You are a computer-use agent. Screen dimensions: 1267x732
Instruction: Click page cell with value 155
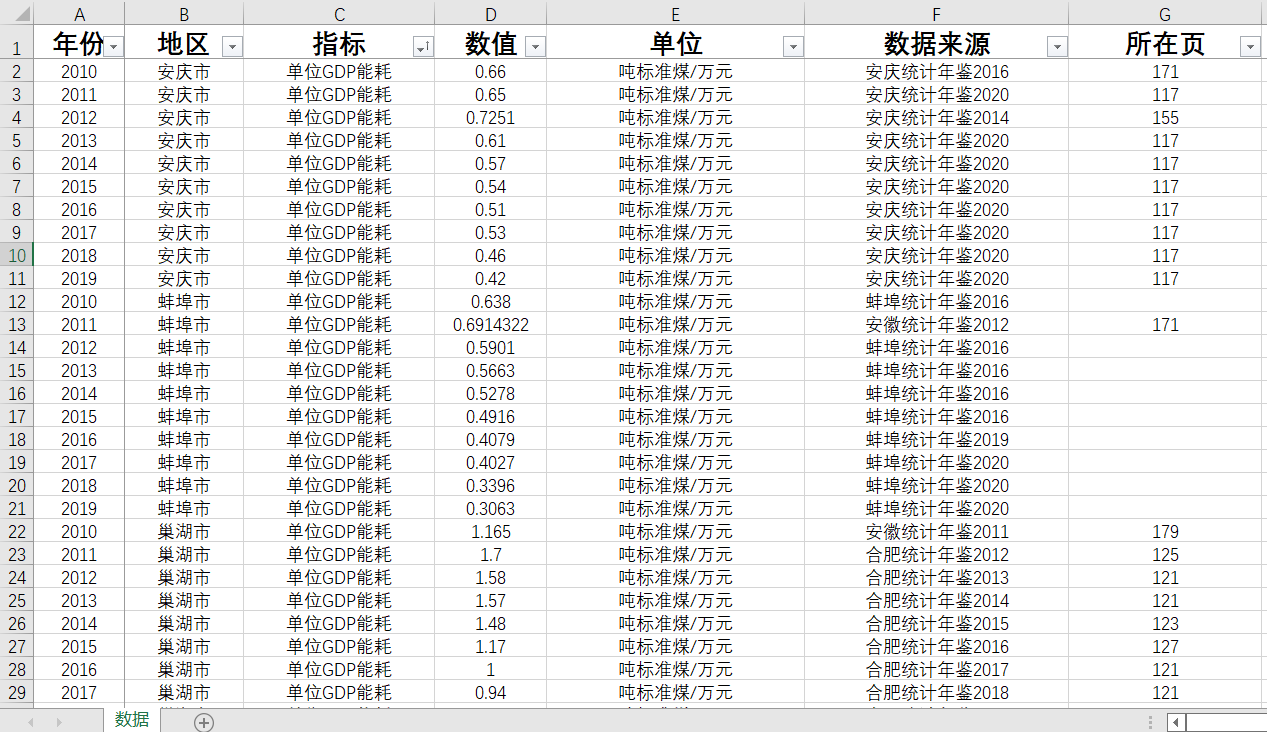(1165, 117)
